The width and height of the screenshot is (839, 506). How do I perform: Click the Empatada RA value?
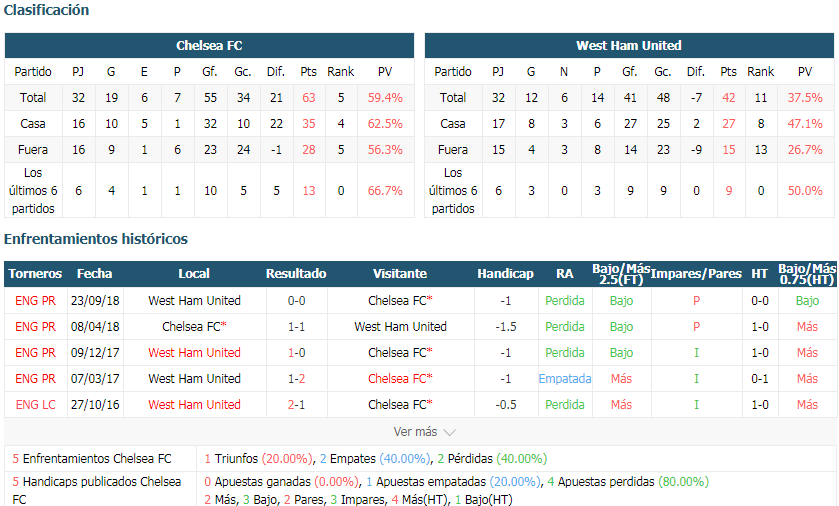565,379
